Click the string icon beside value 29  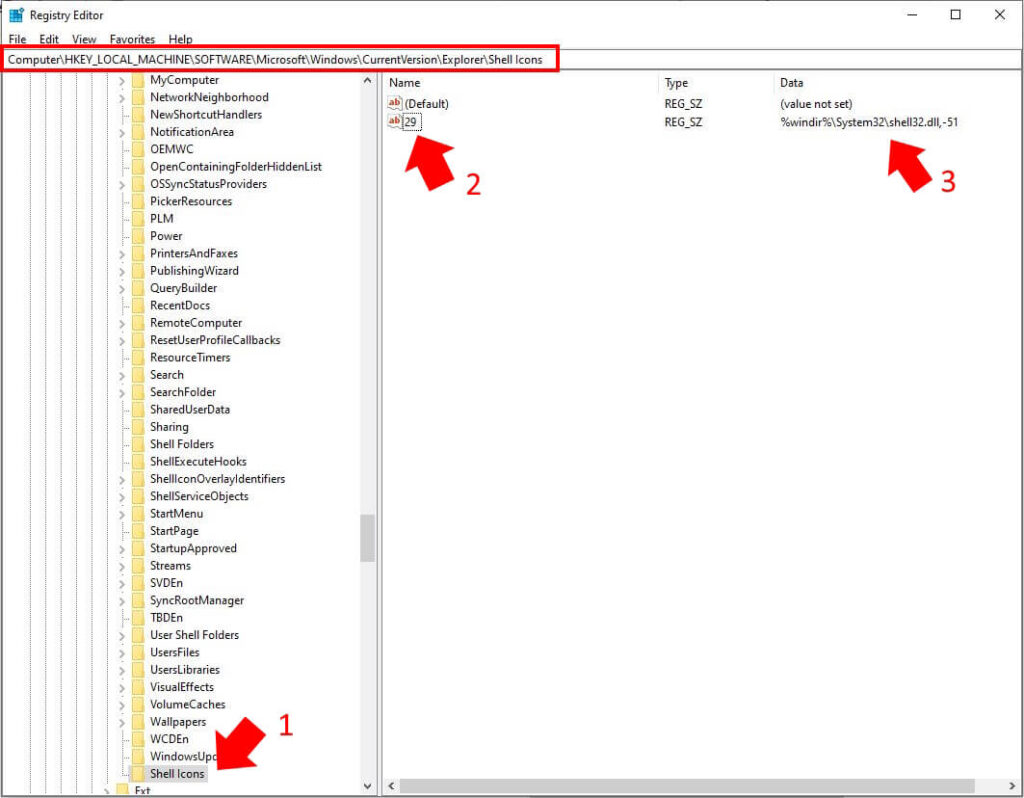pyautogui.click(x=394, y=122)
